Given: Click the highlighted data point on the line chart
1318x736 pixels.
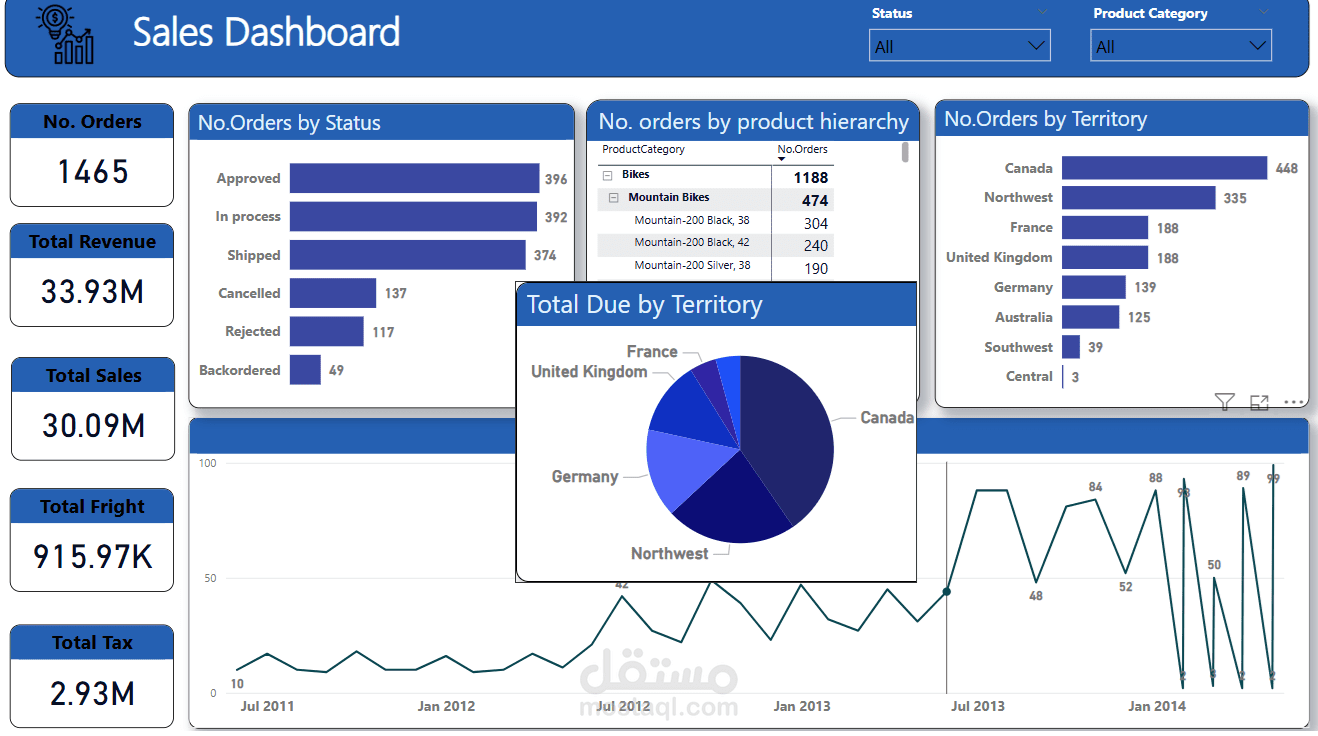Looking at the screenshot, I should 945,591.
